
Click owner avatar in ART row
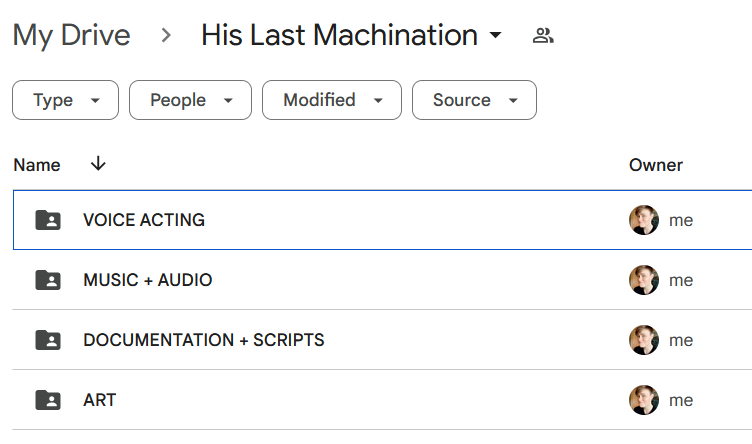644,400
